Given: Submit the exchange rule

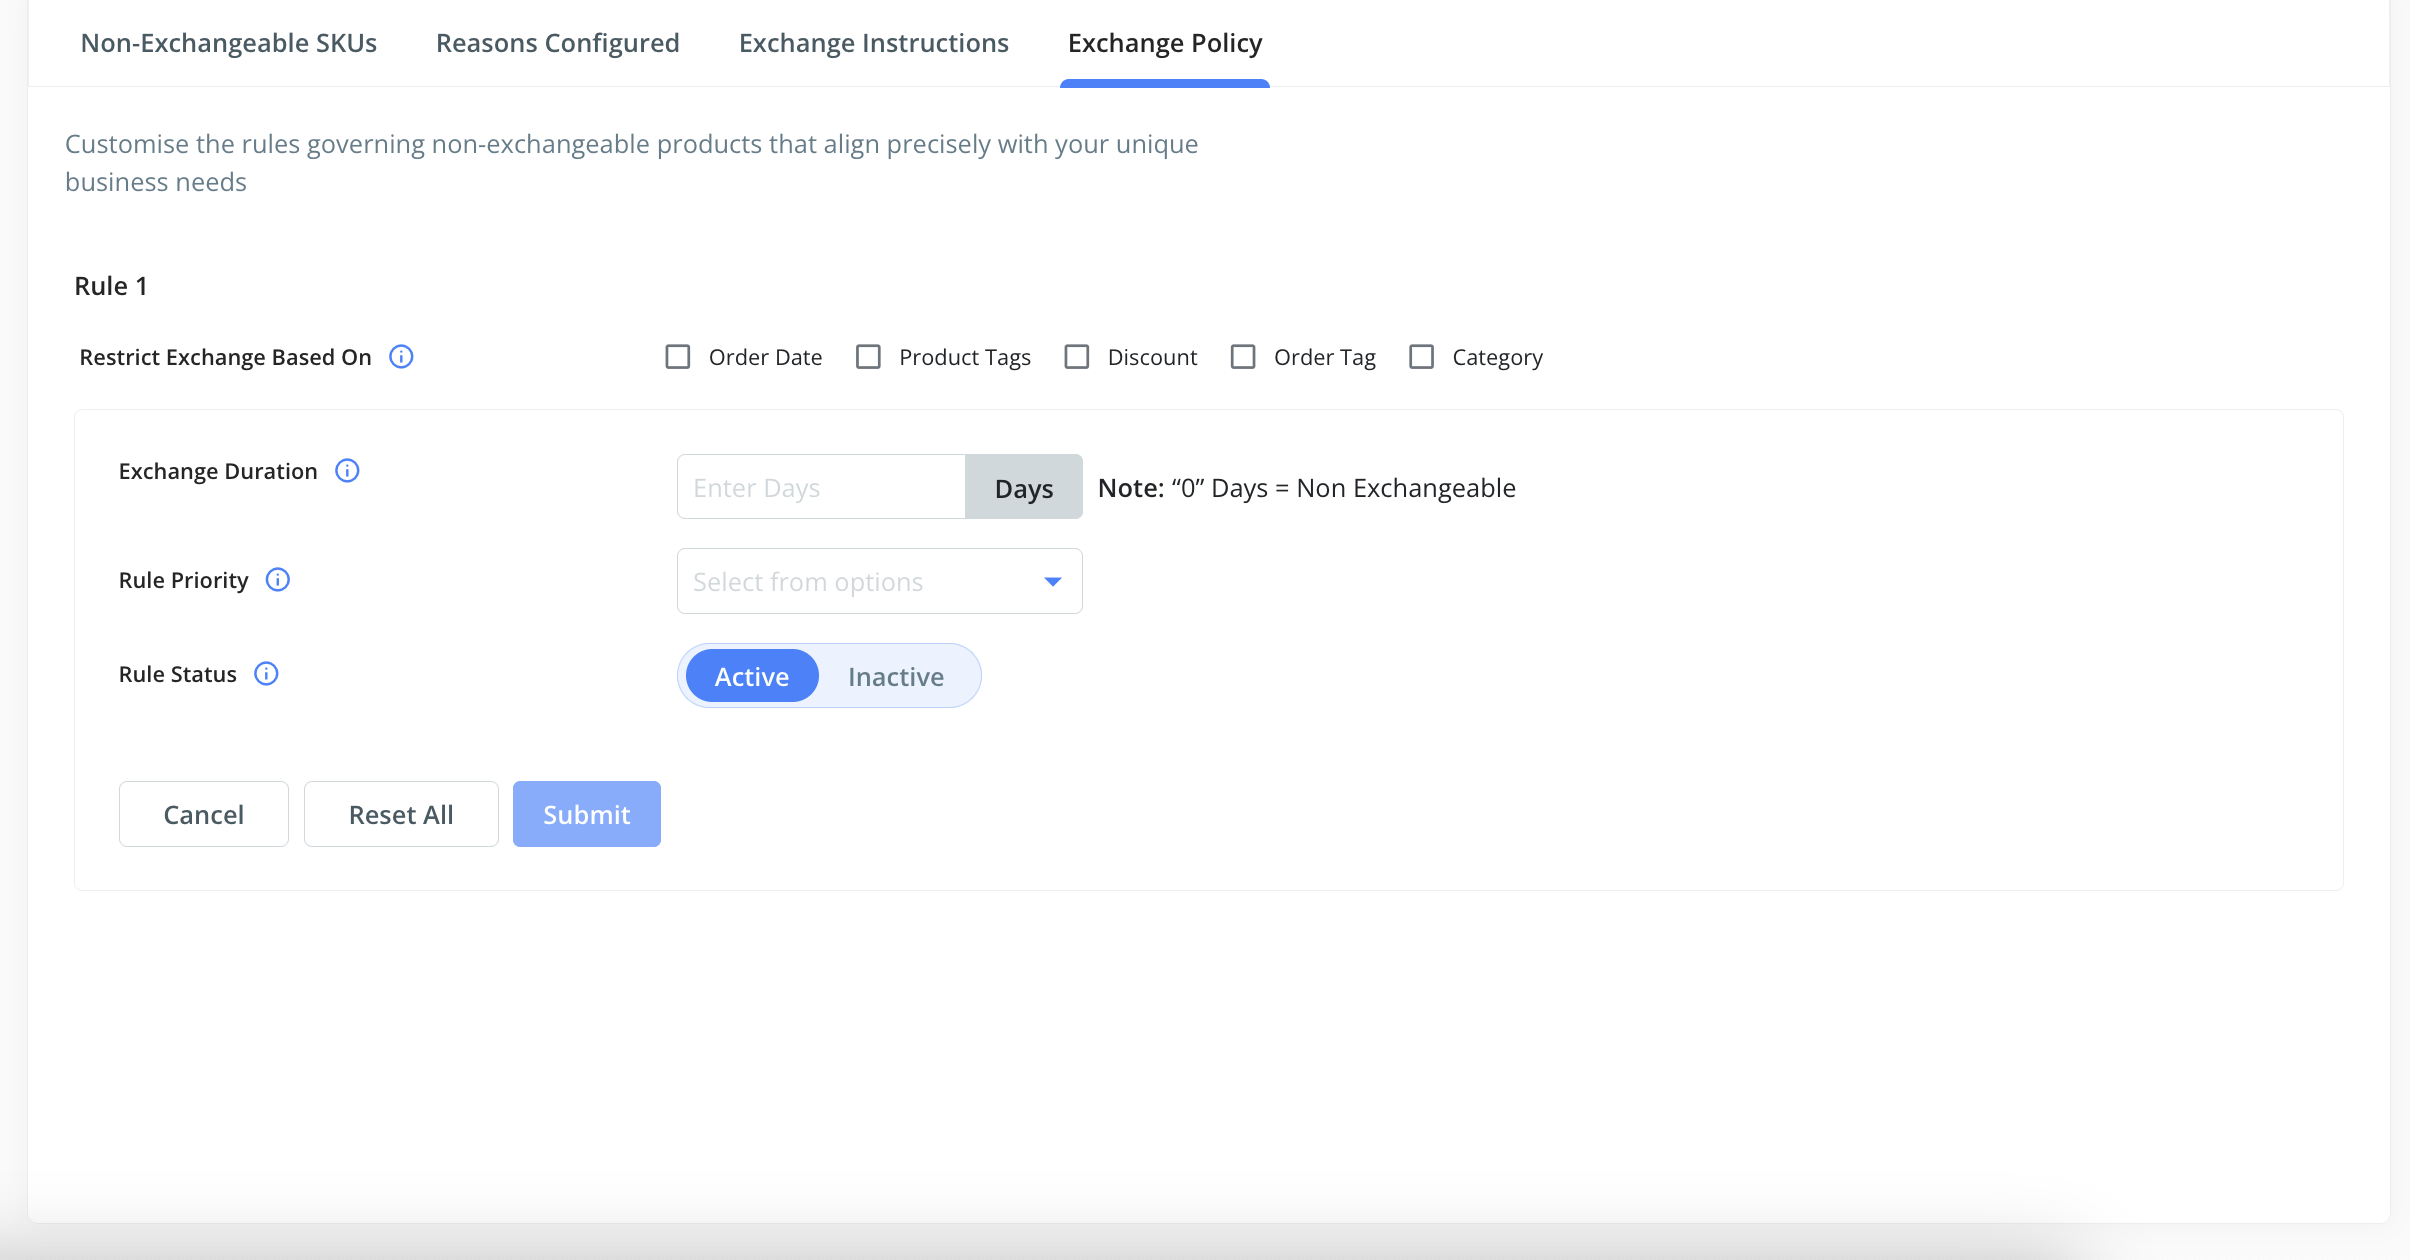Looking at the screenshot, I should (x=586, y=814).
